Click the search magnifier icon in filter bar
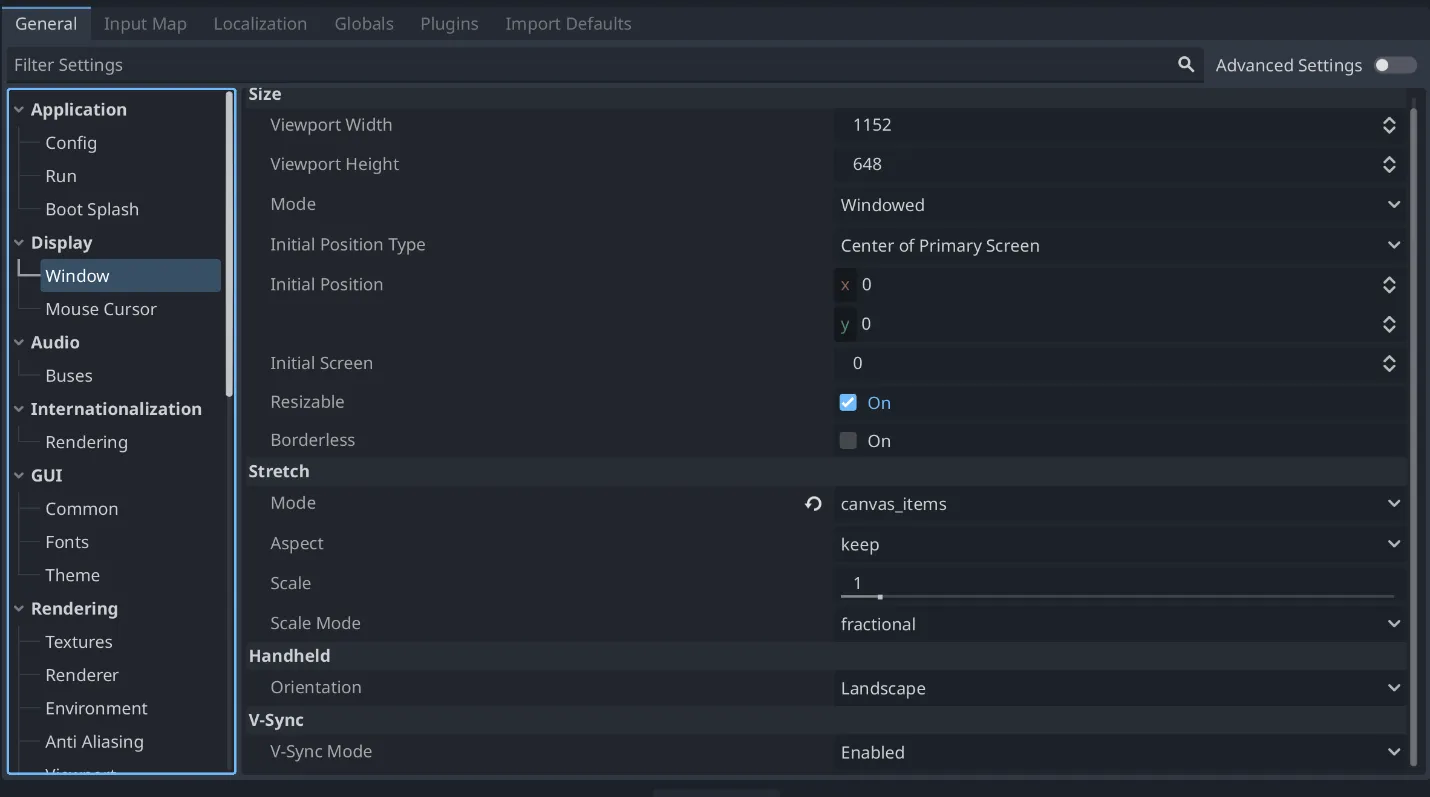The image size is (1430, 797). [x=1186, y=65]
